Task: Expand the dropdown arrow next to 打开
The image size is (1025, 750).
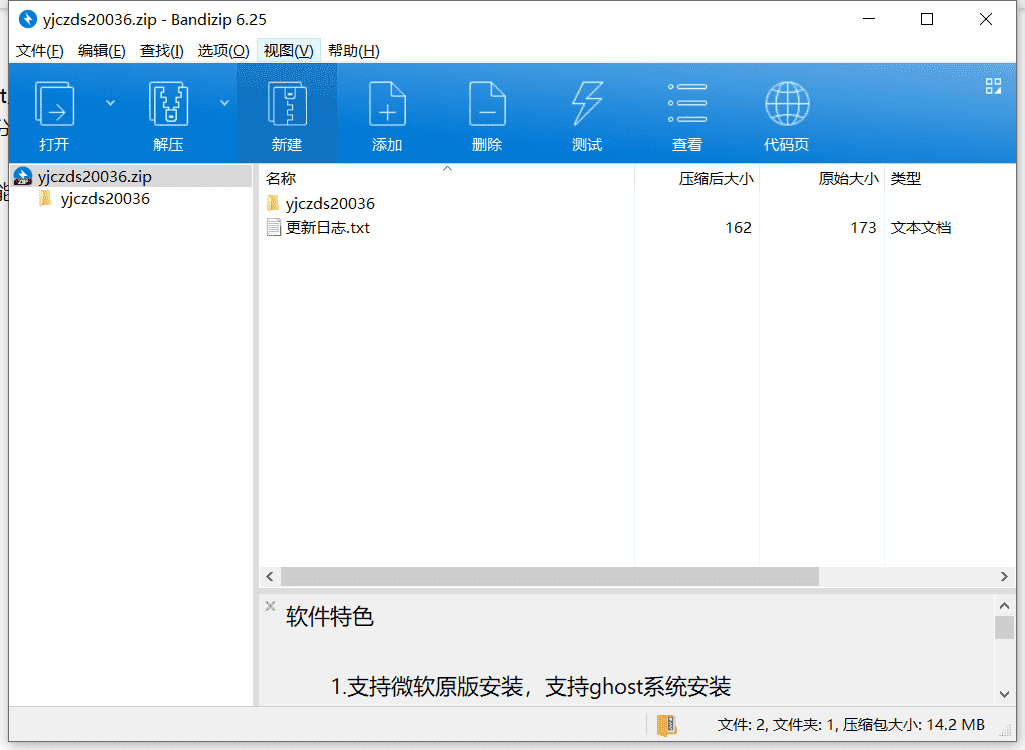Action: (110, 103)
